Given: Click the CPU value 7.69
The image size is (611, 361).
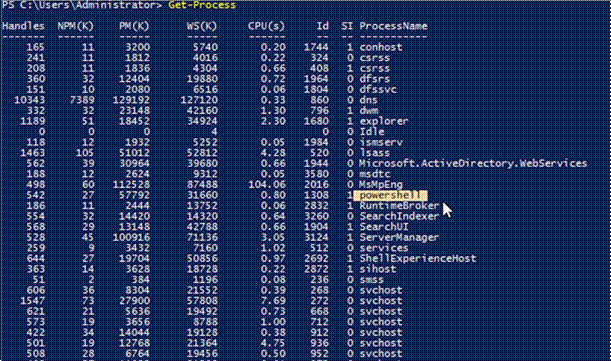Looking at the screenshot, I should pos(273,301).
